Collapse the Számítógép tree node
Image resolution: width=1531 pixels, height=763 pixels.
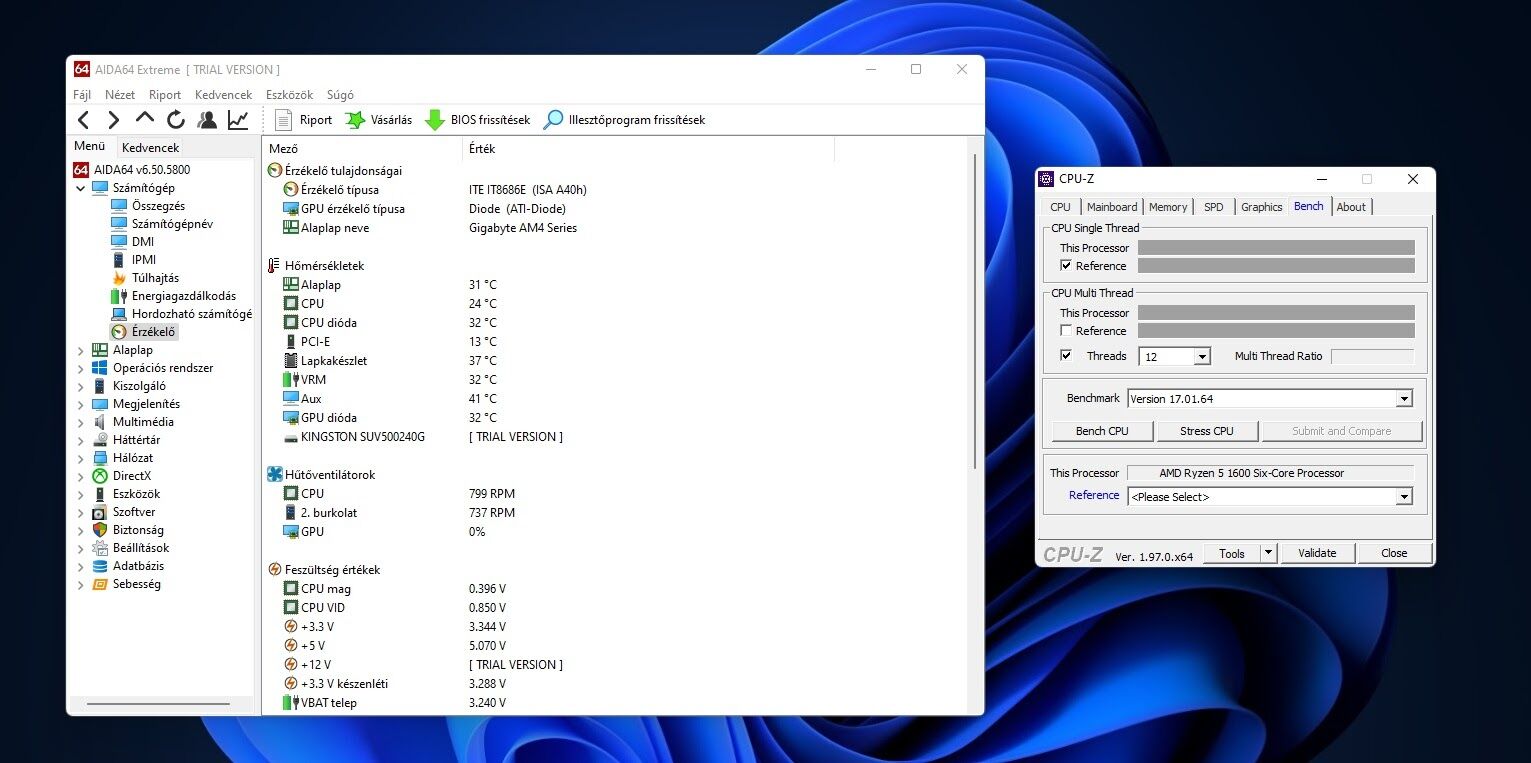(x=81, y=188)
